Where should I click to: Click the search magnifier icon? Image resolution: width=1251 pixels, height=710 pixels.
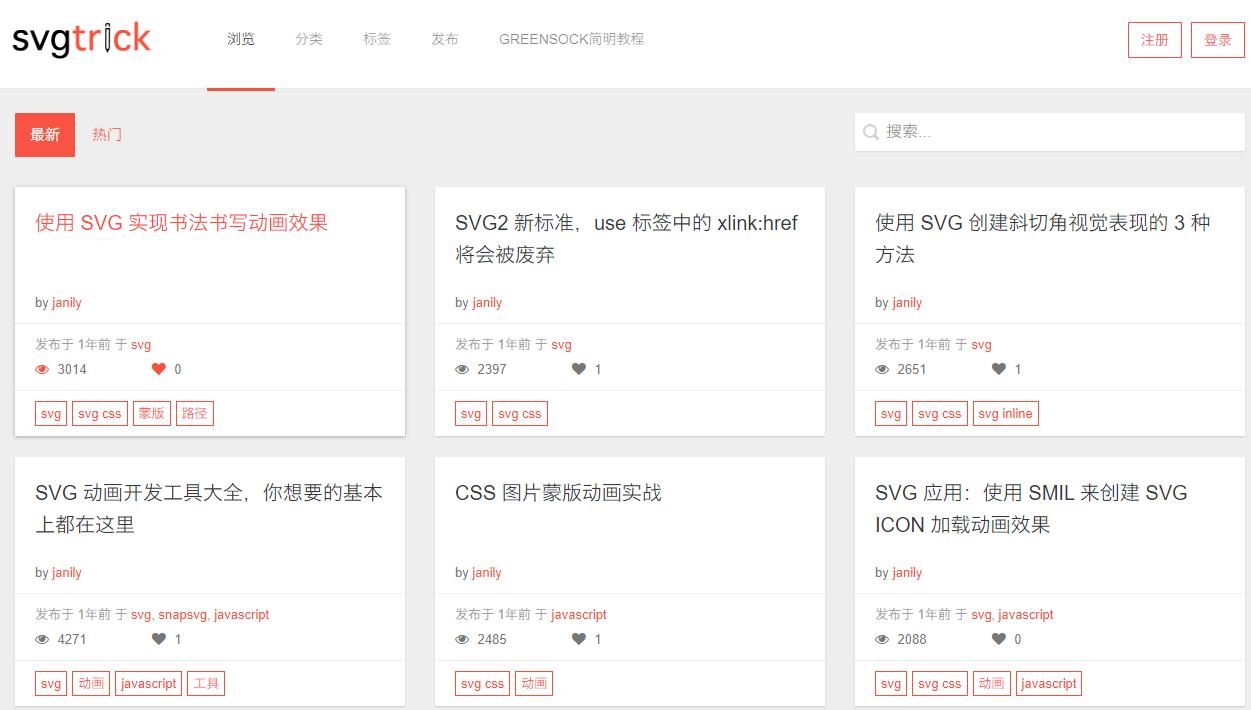point(871,132)
